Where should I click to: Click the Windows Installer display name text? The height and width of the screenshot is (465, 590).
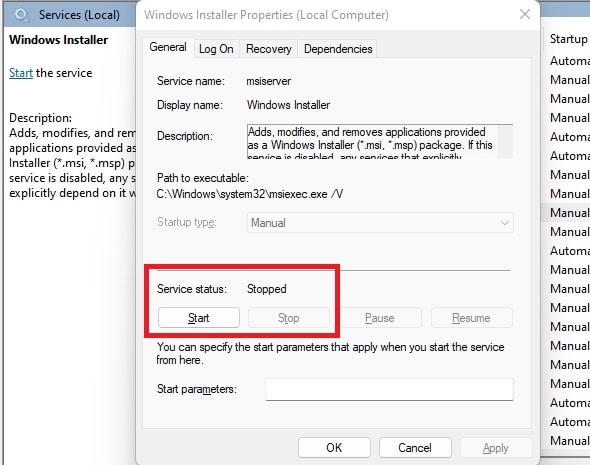click(288, 105)
